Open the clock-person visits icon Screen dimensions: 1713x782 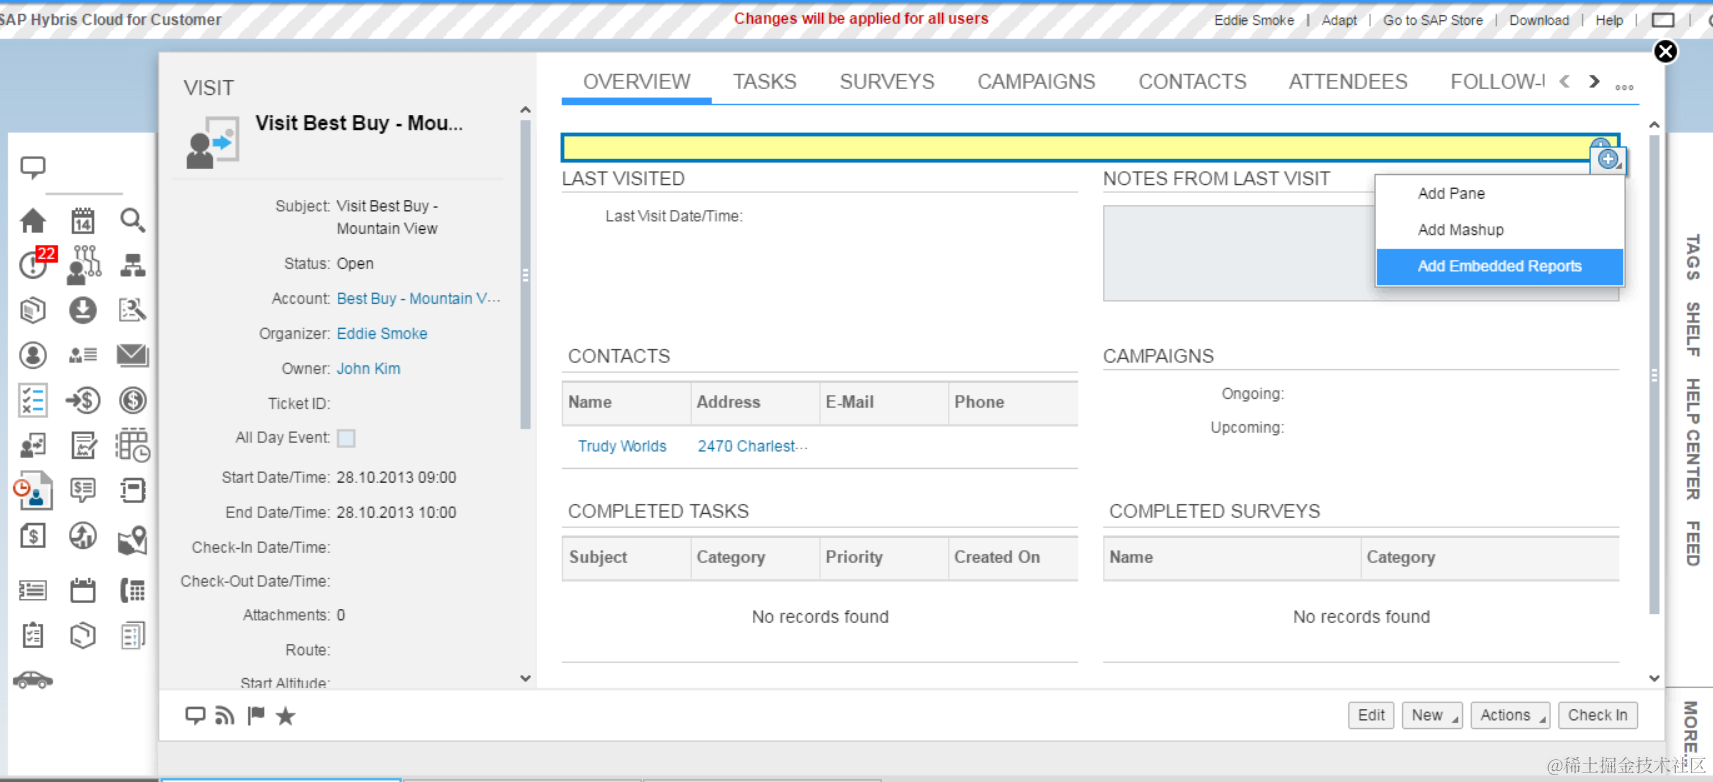click(33, 491)
